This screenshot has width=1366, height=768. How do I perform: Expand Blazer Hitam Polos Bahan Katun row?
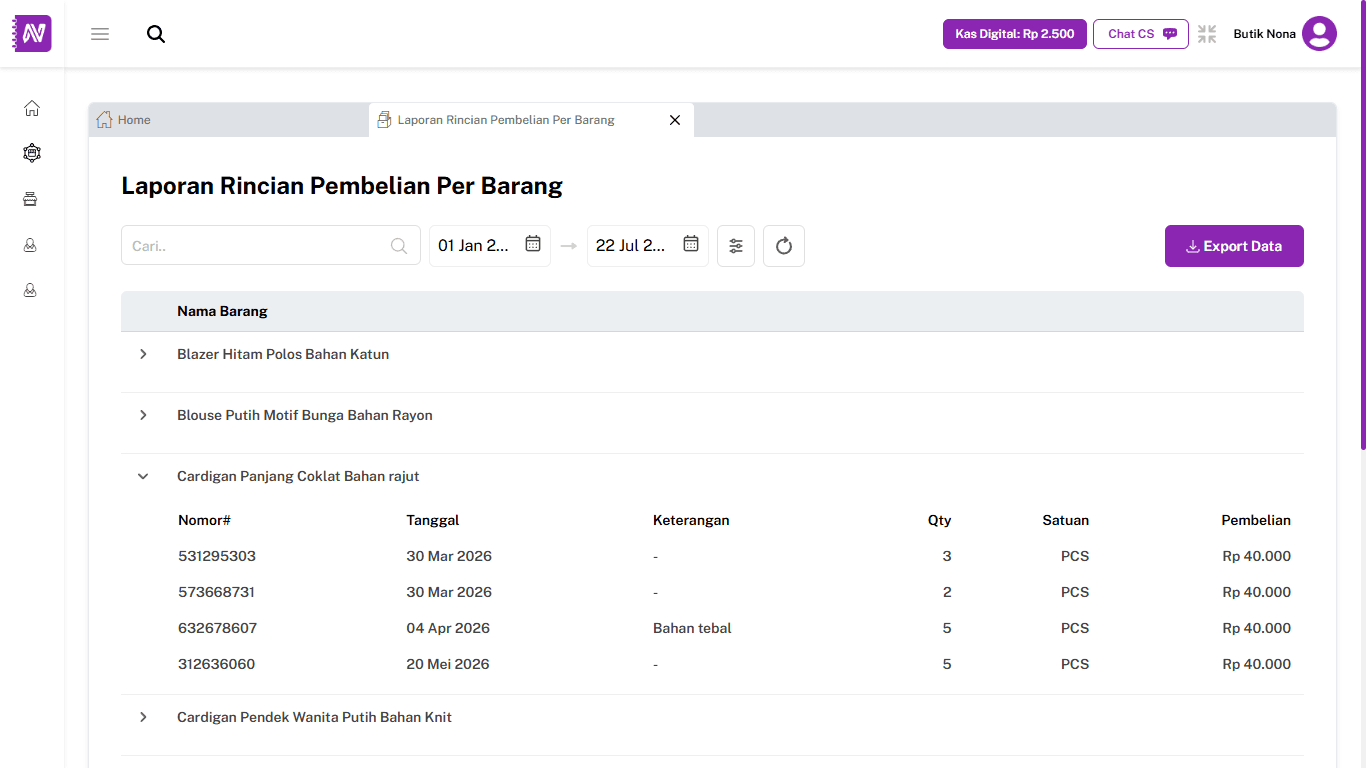pyautogui.click(x=143, y=354)
